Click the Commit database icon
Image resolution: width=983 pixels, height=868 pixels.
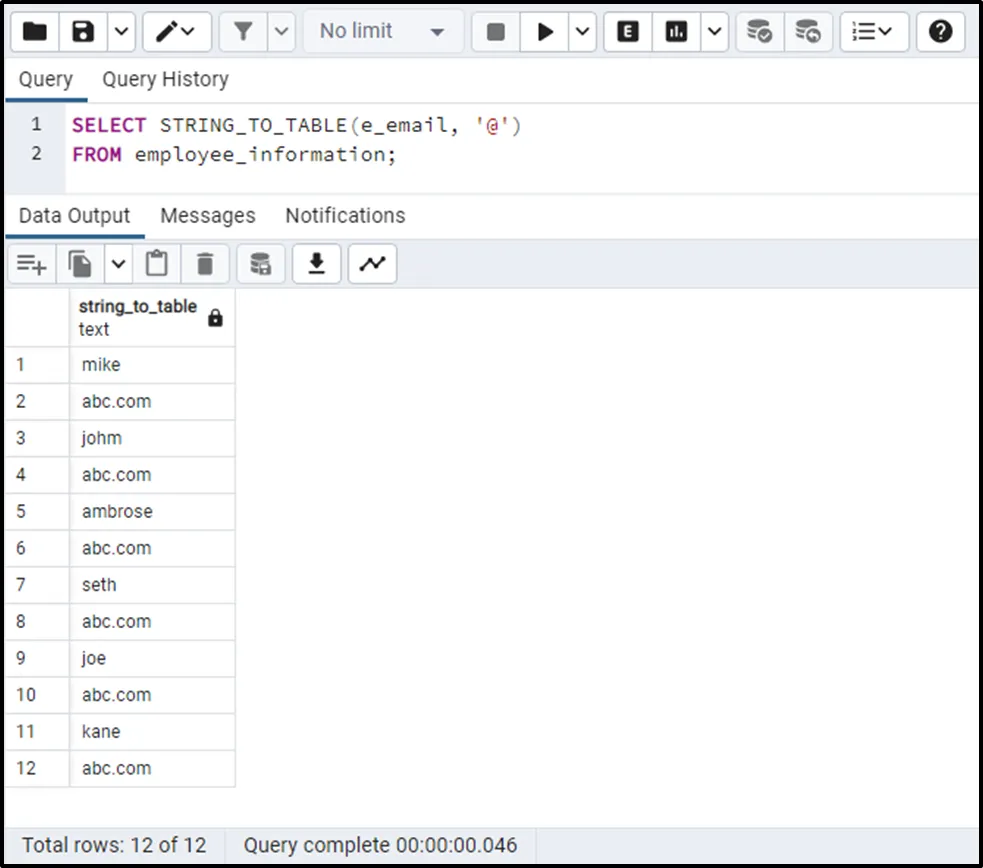pyautogui.click(x=760, y=32)
